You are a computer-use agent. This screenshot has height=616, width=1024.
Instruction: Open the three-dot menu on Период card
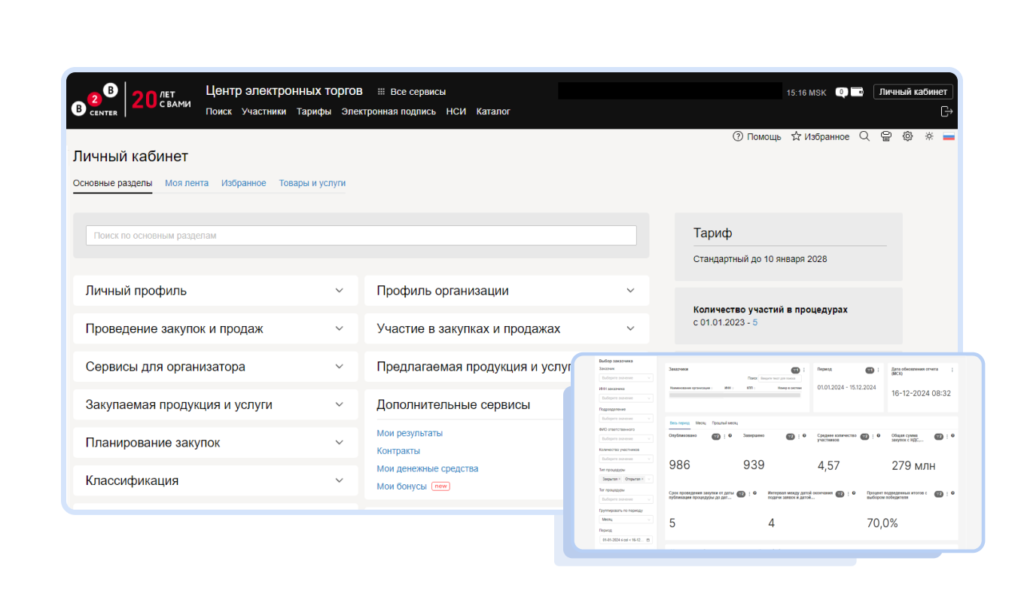point(878,370)
